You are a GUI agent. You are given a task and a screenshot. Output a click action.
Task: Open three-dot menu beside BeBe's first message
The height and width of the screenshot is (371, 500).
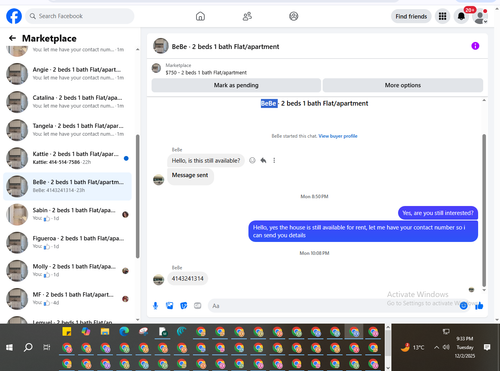pos(274,160)
